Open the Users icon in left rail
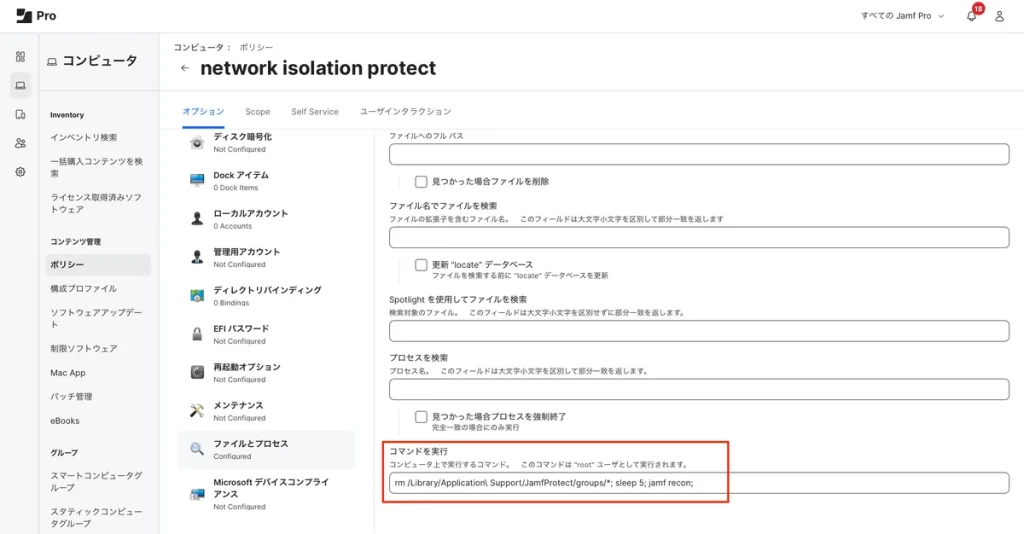Image resolution: width=1024 pixels, height=534 pixels. pos(20,143)
